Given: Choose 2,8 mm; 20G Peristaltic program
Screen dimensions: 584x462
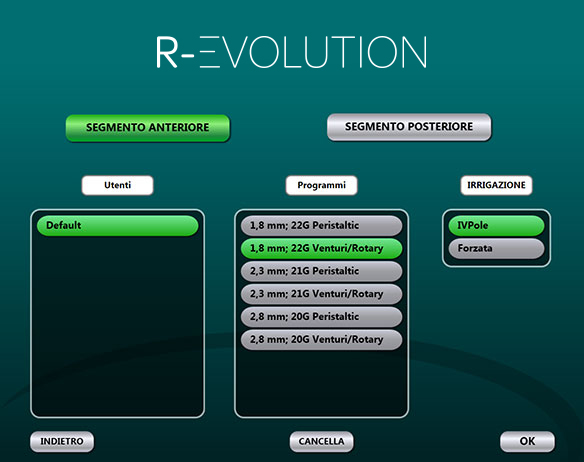Looking at the screenshot, I should [321, 317].
